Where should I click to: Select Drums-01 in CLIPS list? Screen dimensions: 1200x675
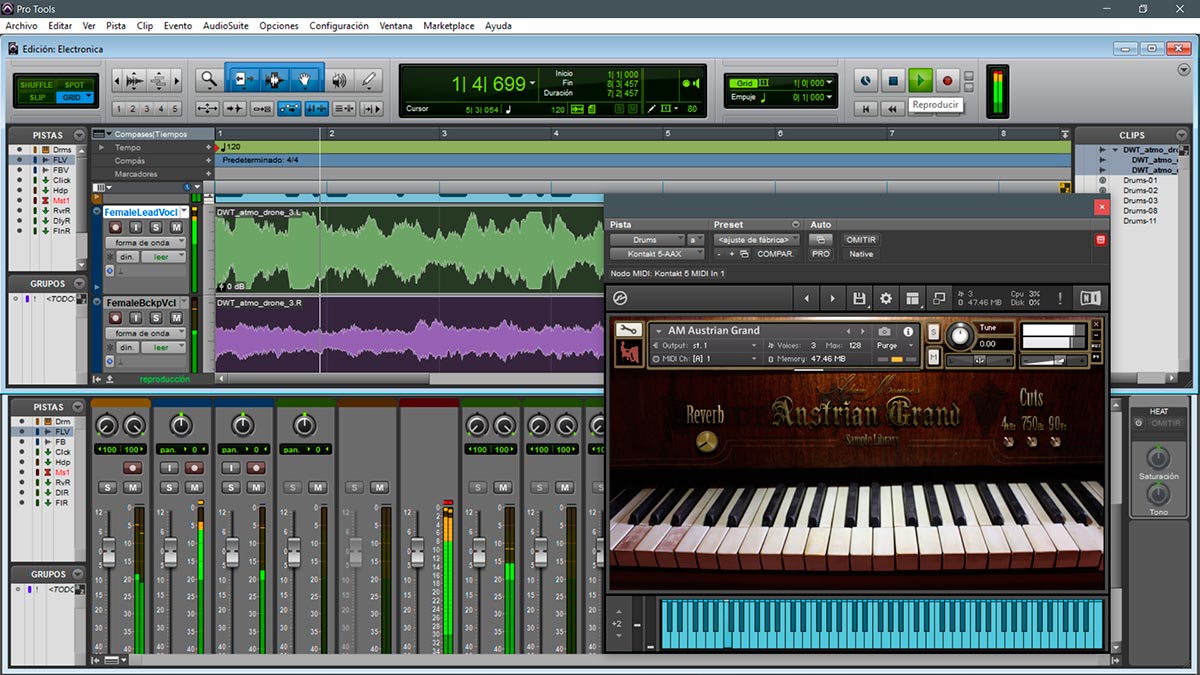tap(1140, 180)
